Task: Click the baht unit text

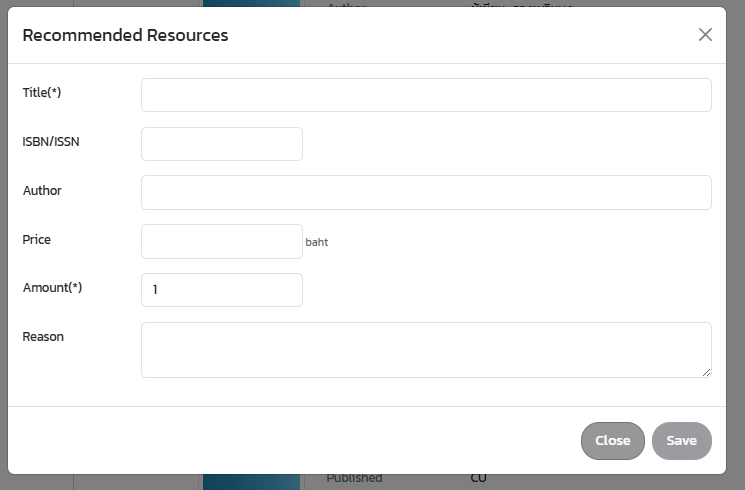Action: [317, 243]
